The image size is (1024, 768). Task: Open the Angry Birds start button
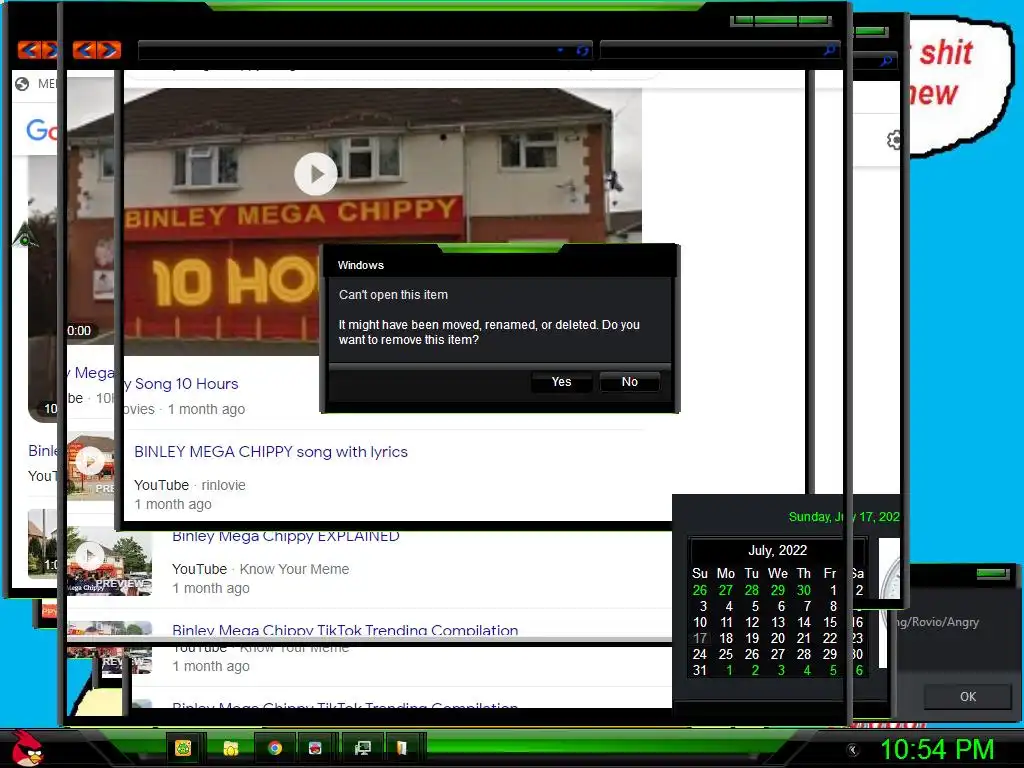27,748
